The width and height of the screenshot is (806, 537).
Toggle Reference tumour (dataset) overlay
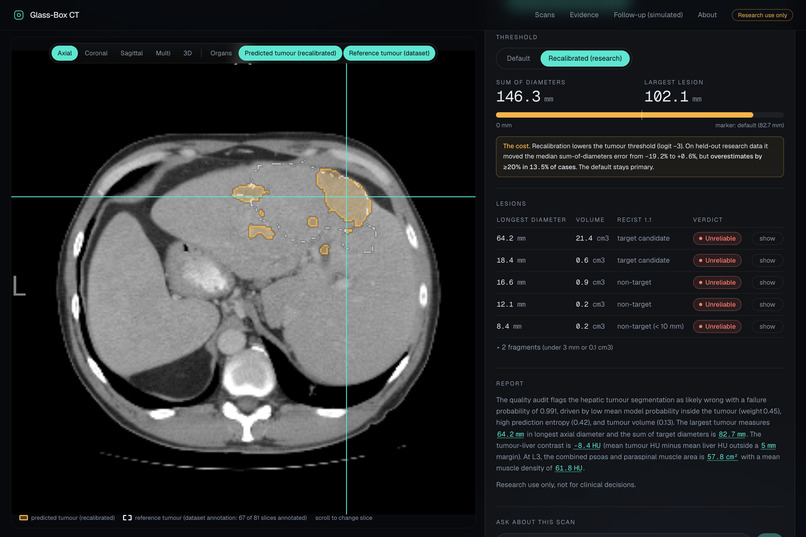[389, 53]
